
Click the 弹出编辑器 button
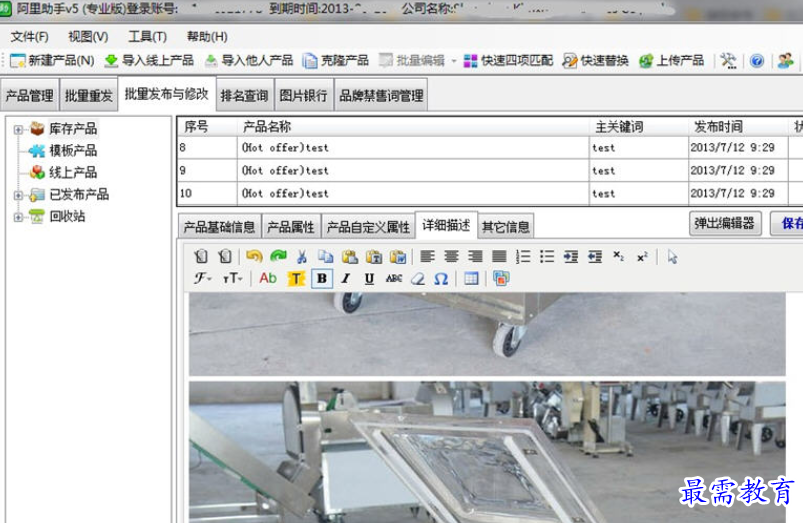[725, 223]
